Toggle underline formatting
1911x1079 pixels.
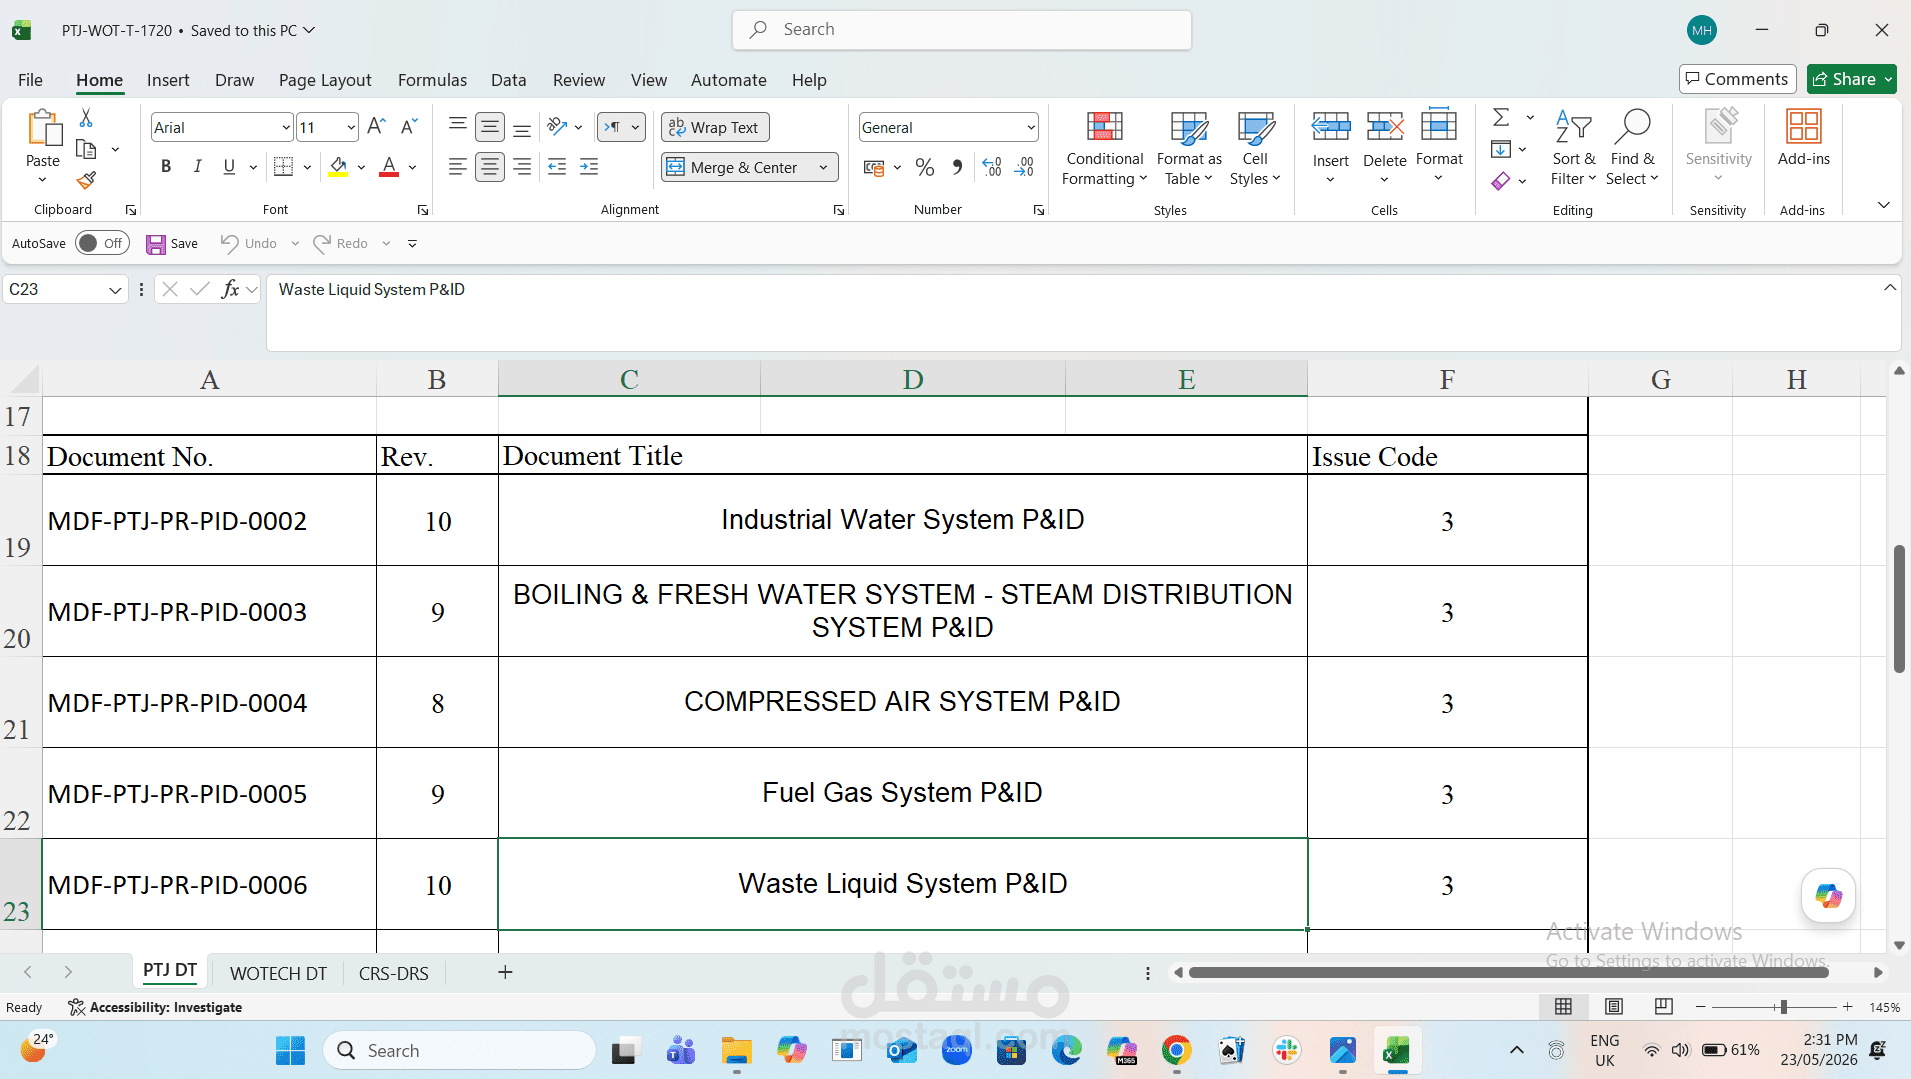(x=229, y=167)
